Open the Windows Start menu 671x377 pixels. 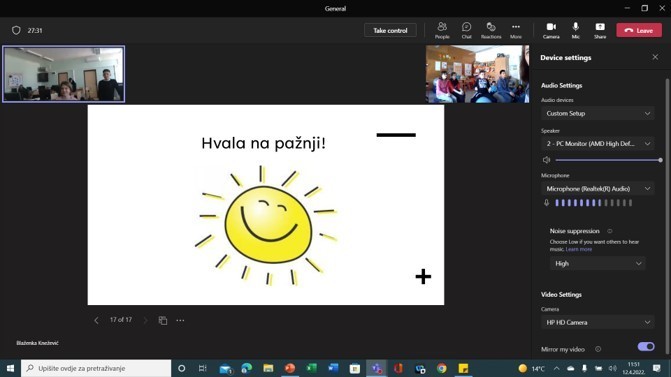point(10,368)
